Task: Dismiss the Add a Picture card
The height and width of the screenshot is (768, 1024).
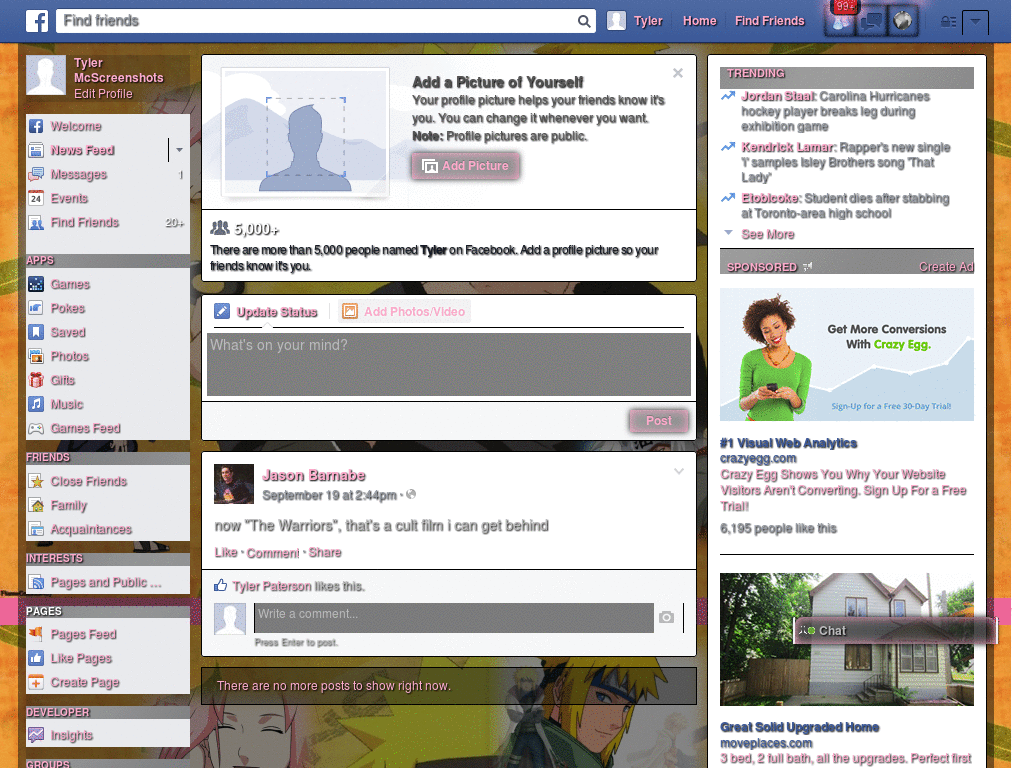Action: [x=678, y=73]
